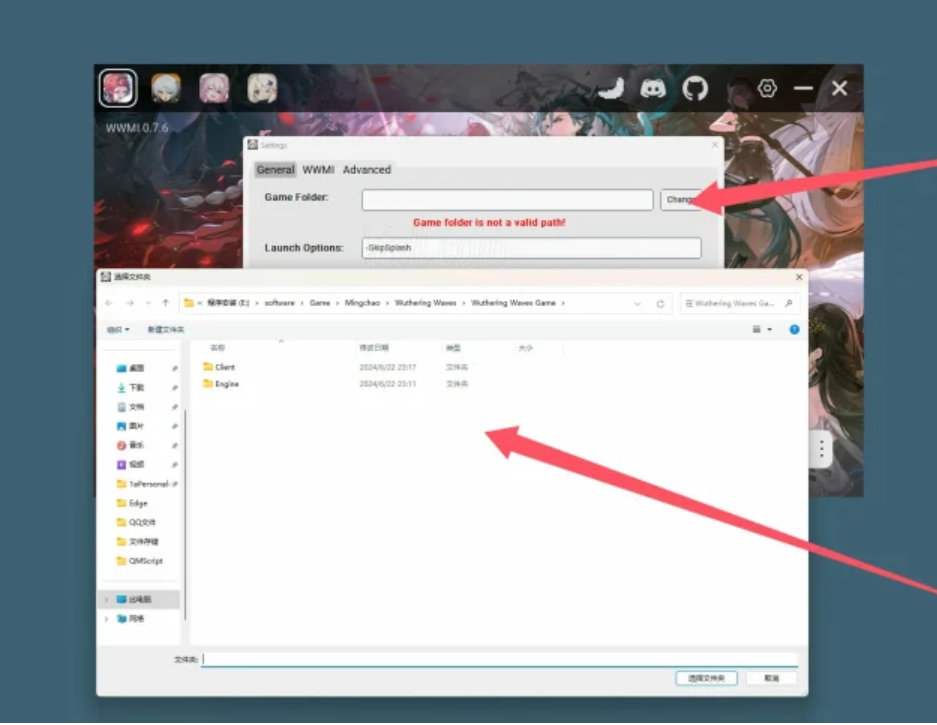
Task: Click the Change game folder button
Action: [x=680, y=200]
